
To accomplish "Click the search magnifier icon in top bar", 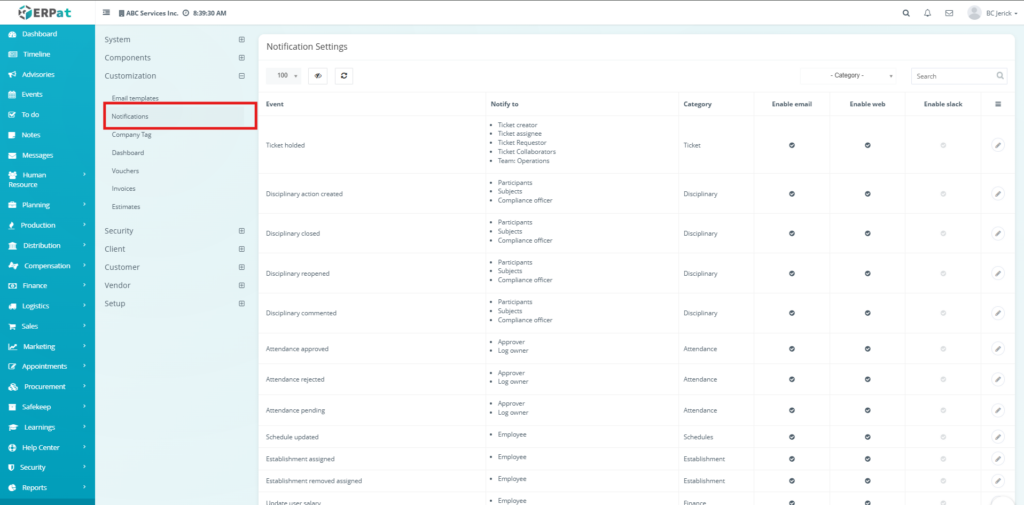I will [x=906, y=13].
